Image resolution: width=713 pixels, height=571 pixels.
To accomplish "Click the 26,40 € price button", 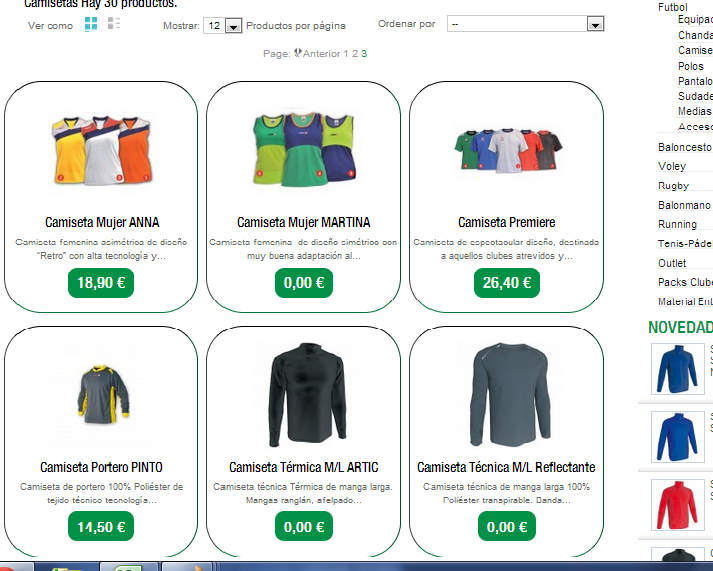I will (507, 283).
